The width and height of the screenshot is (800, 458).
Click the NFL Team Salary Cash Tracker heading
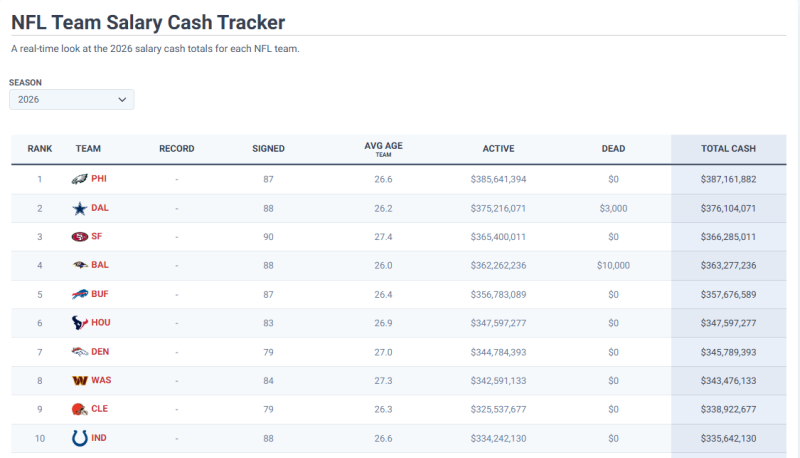click(148, 22)
